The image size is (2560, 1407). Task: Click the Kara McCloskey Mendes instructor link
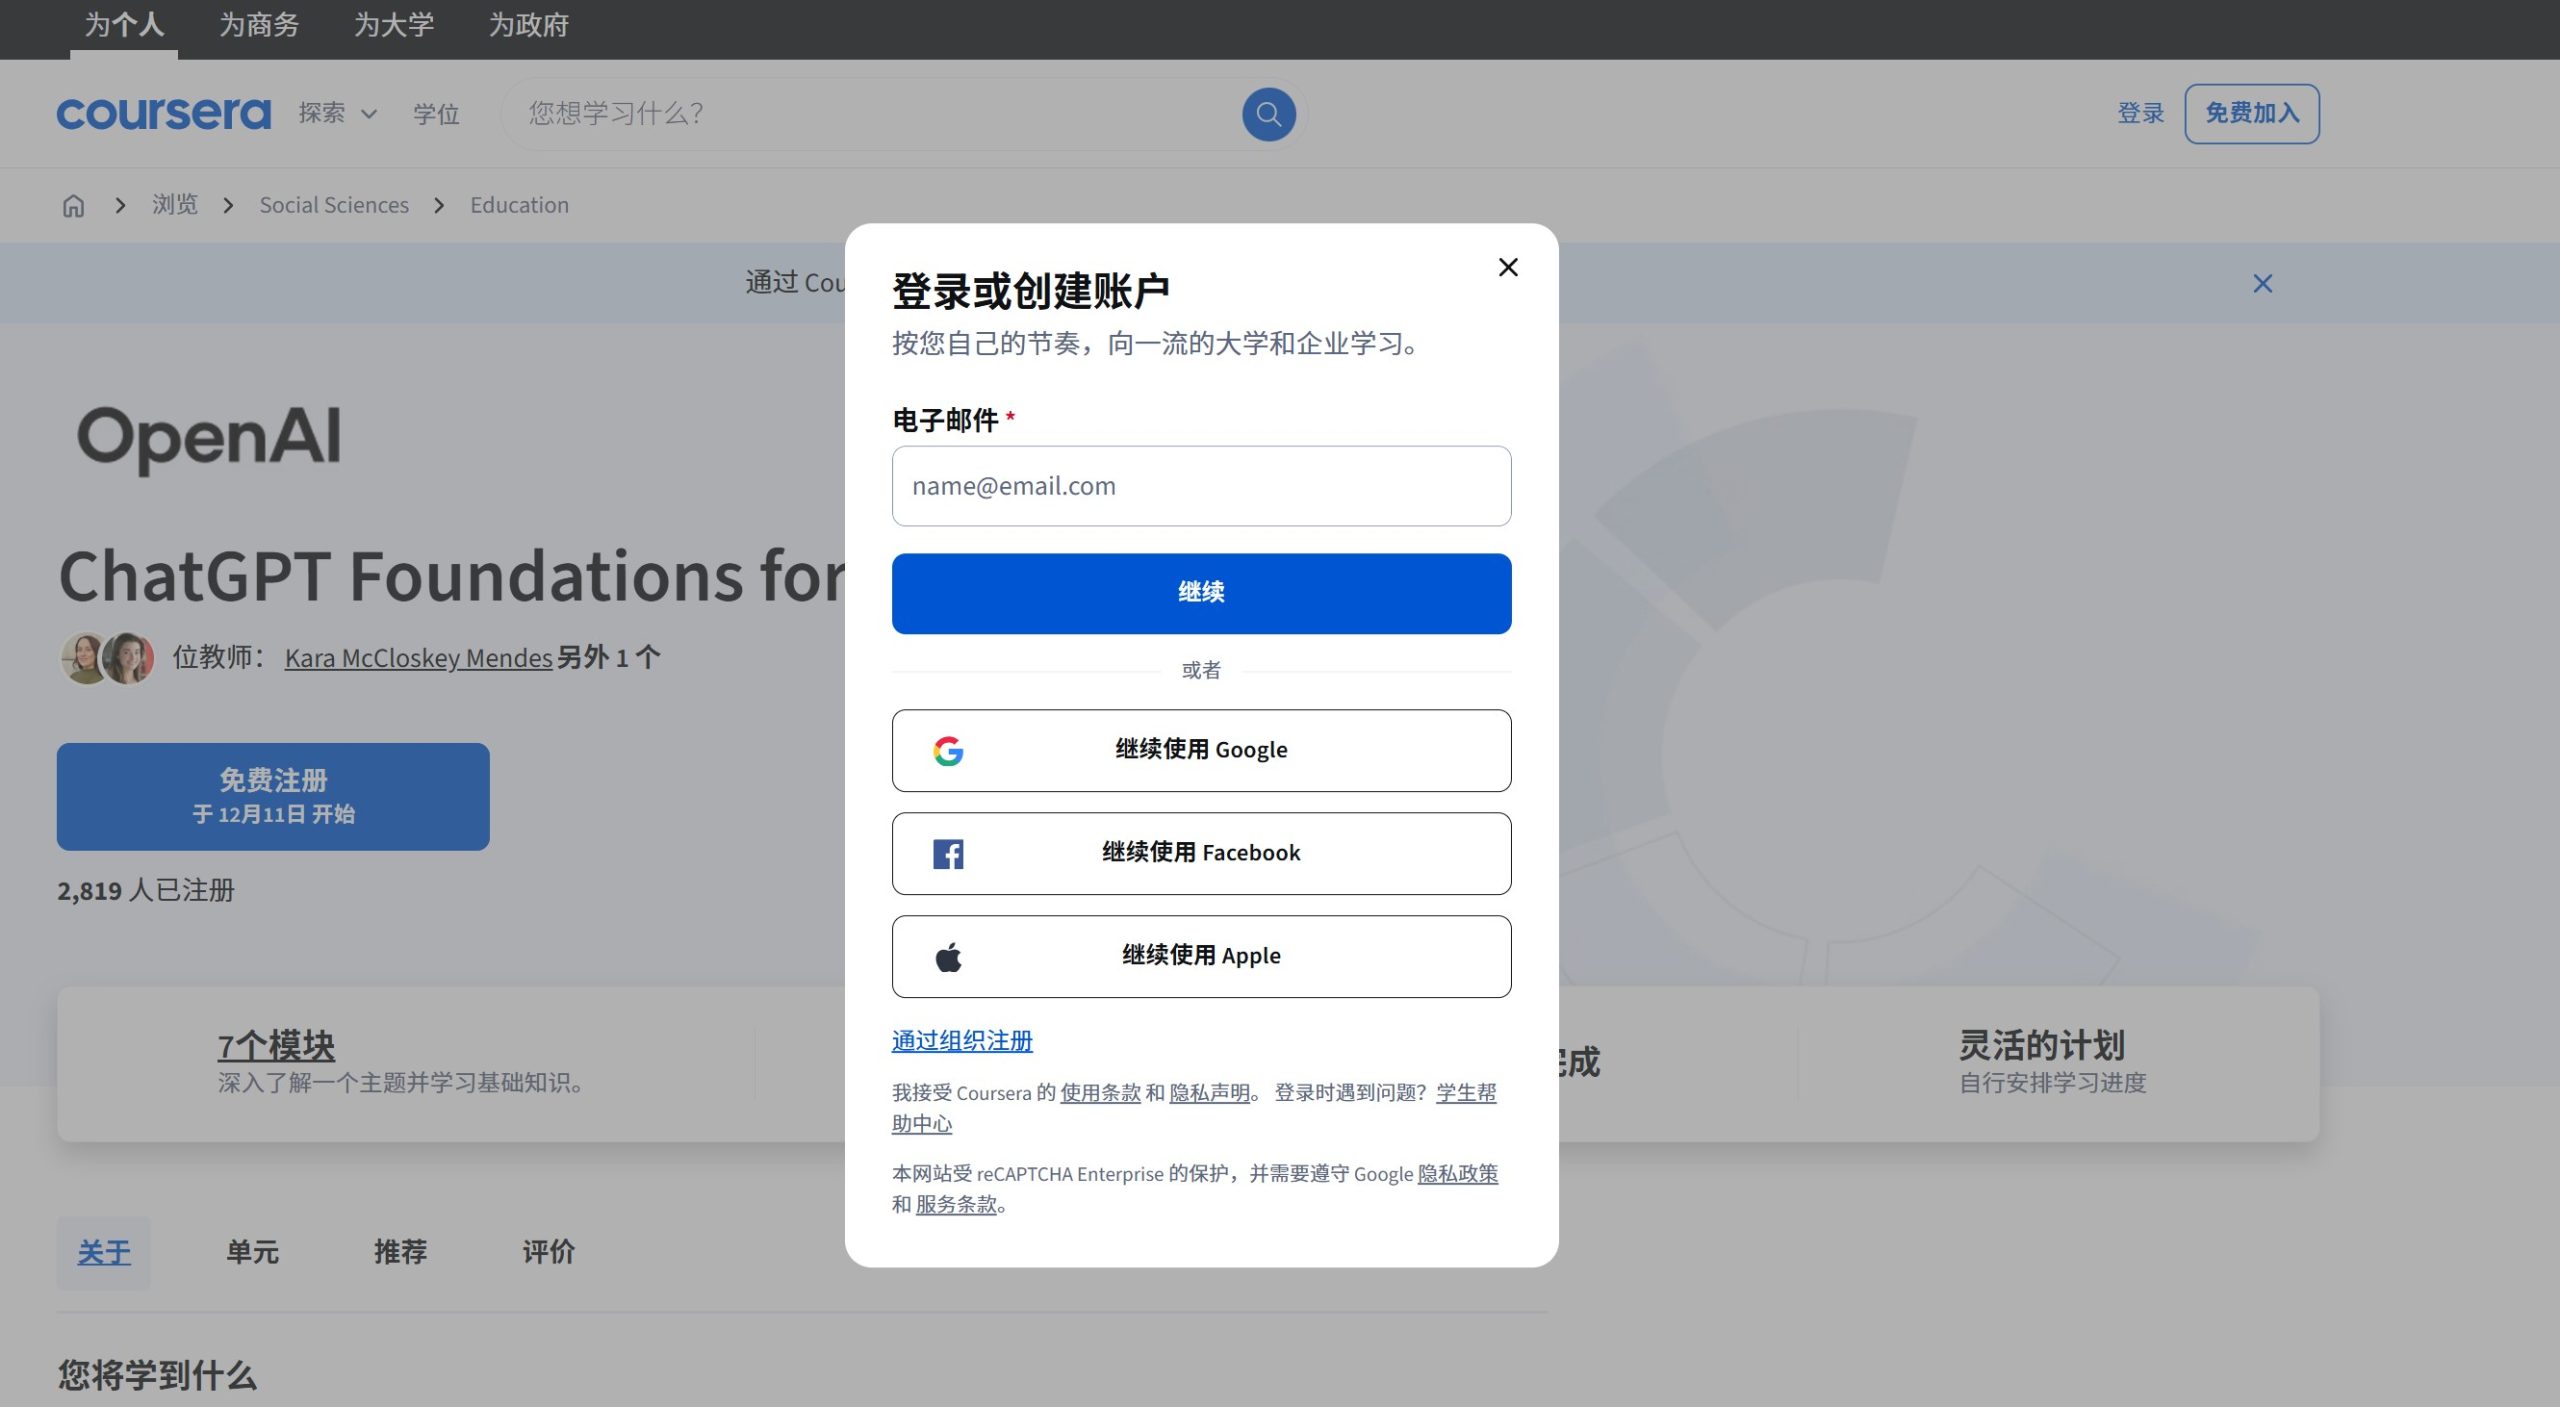click(417, 657)
